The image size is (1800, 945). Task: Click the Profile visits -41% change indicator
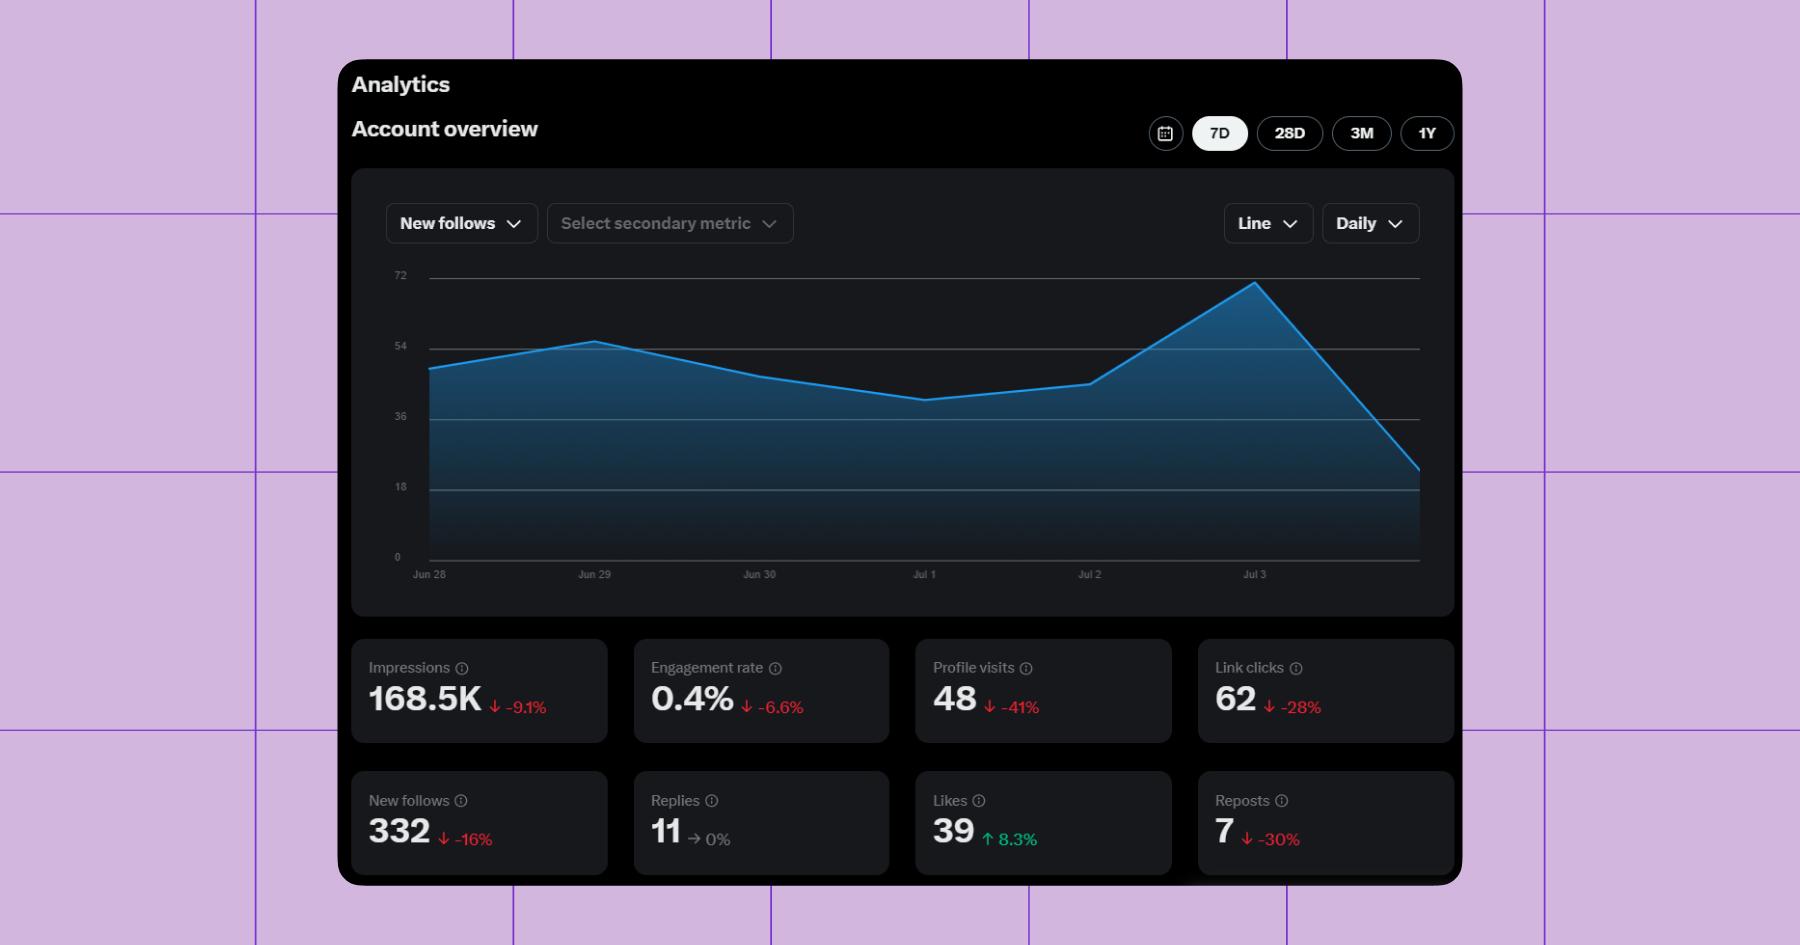1011,708
